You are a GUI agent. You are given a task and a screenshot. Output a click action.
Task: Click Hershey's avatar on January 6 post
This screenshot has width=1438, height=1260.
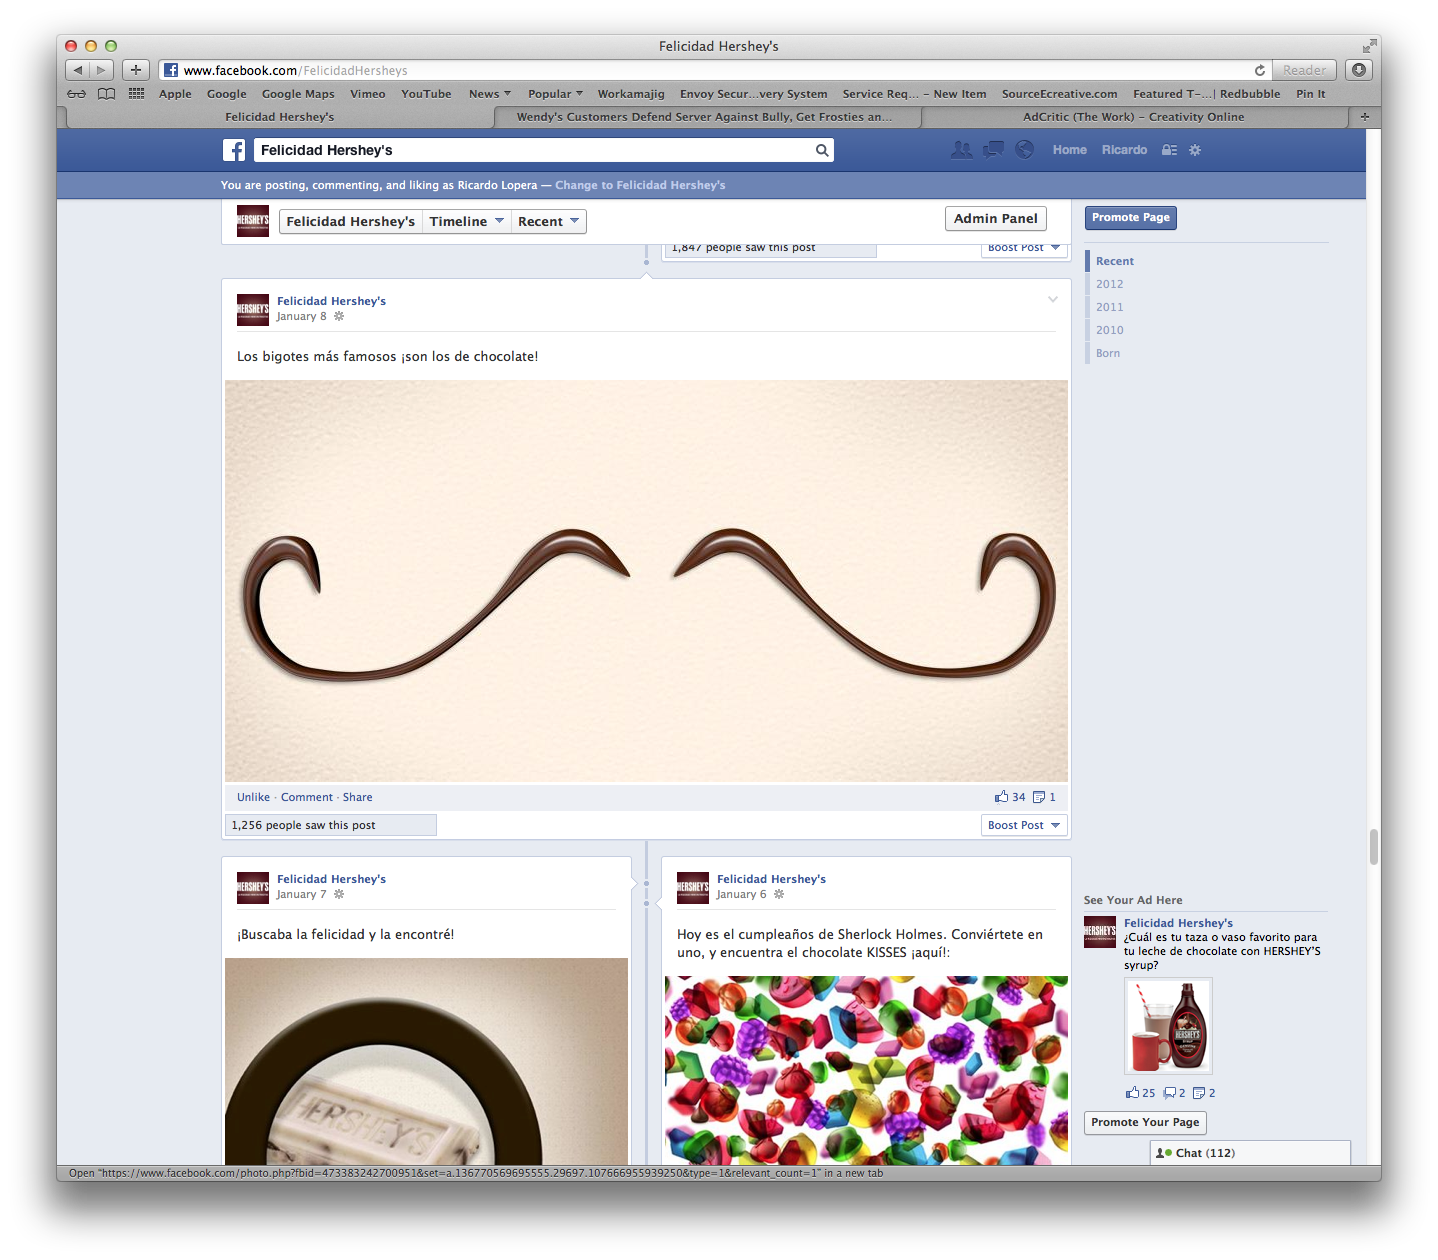[693, 887]
